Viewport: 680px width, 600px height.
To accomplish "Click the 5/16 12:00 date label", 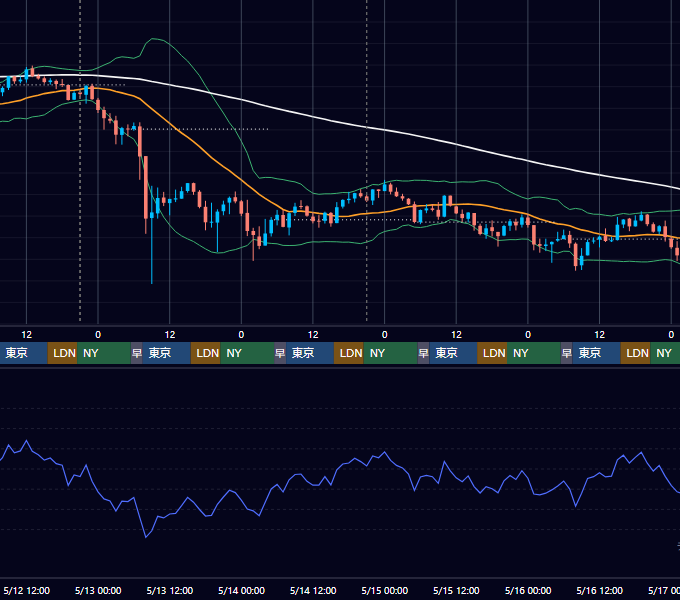I will (x=599, y=590).
